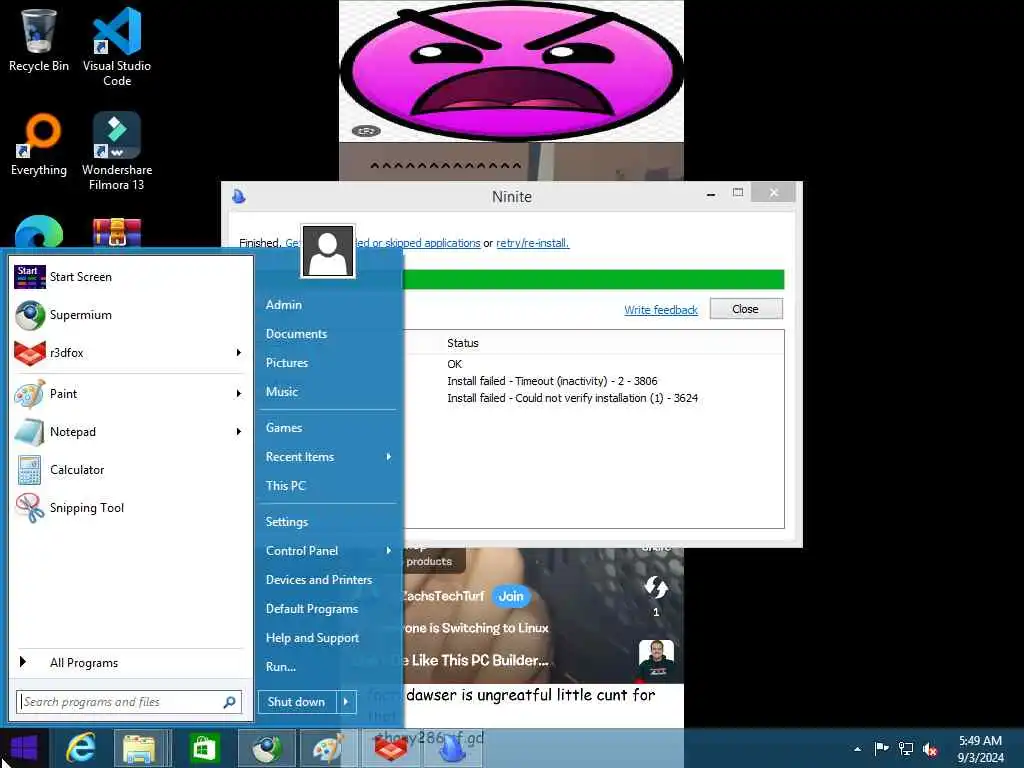Open Help and Support

312,638
